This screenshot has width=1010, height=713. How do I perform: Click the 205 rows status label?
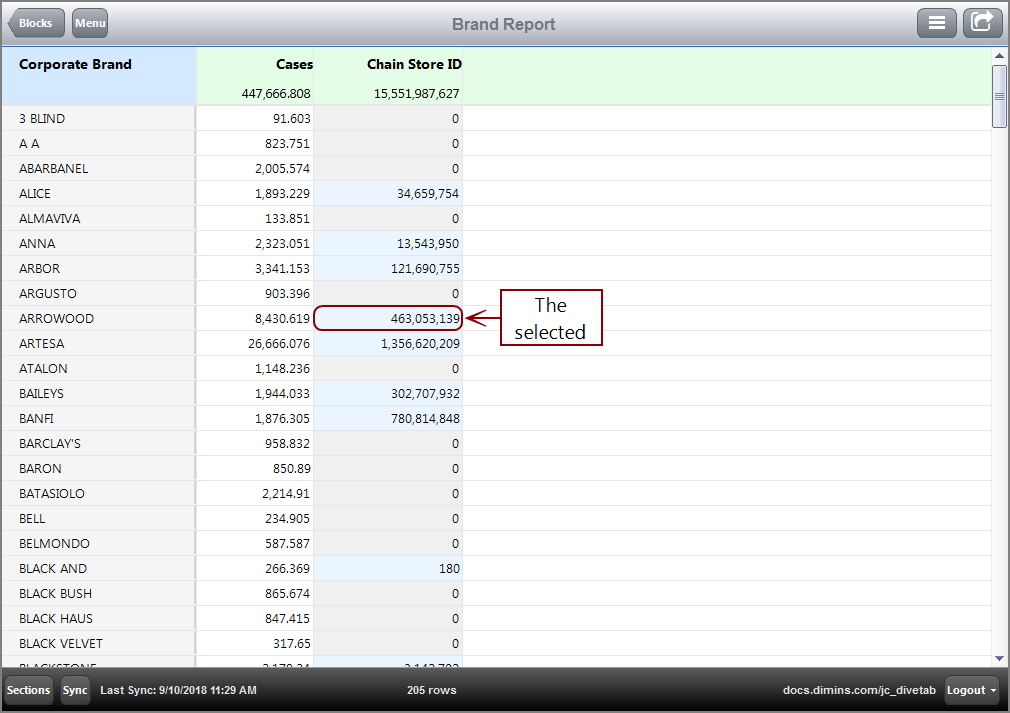431,690
